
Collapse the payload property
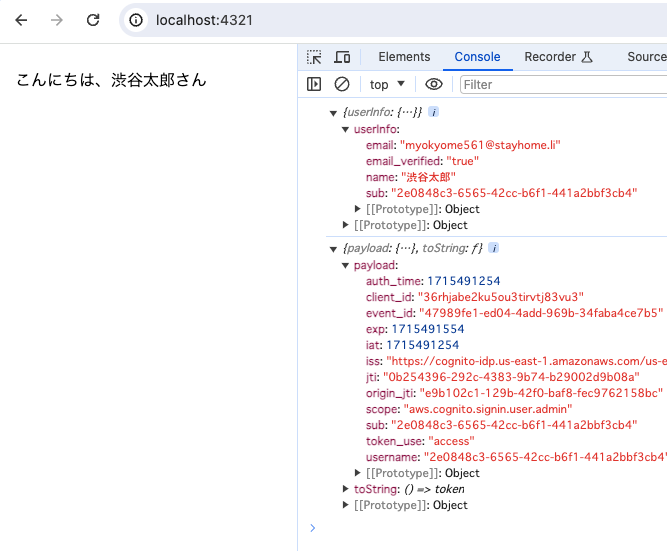click(345, 266)
